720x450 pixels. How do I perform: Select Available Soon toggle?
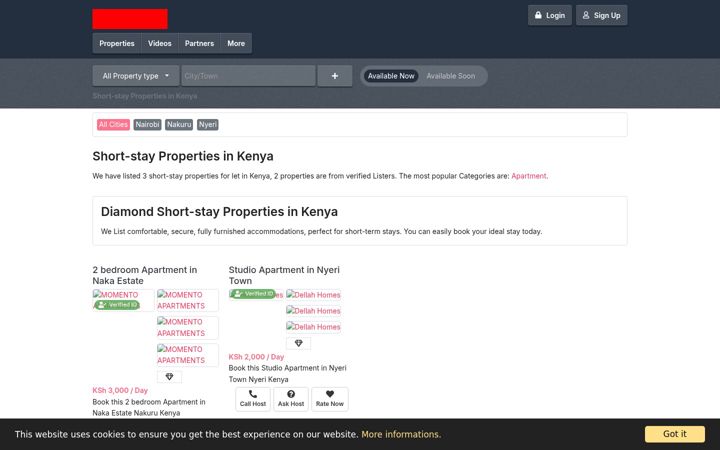(450, 76)
